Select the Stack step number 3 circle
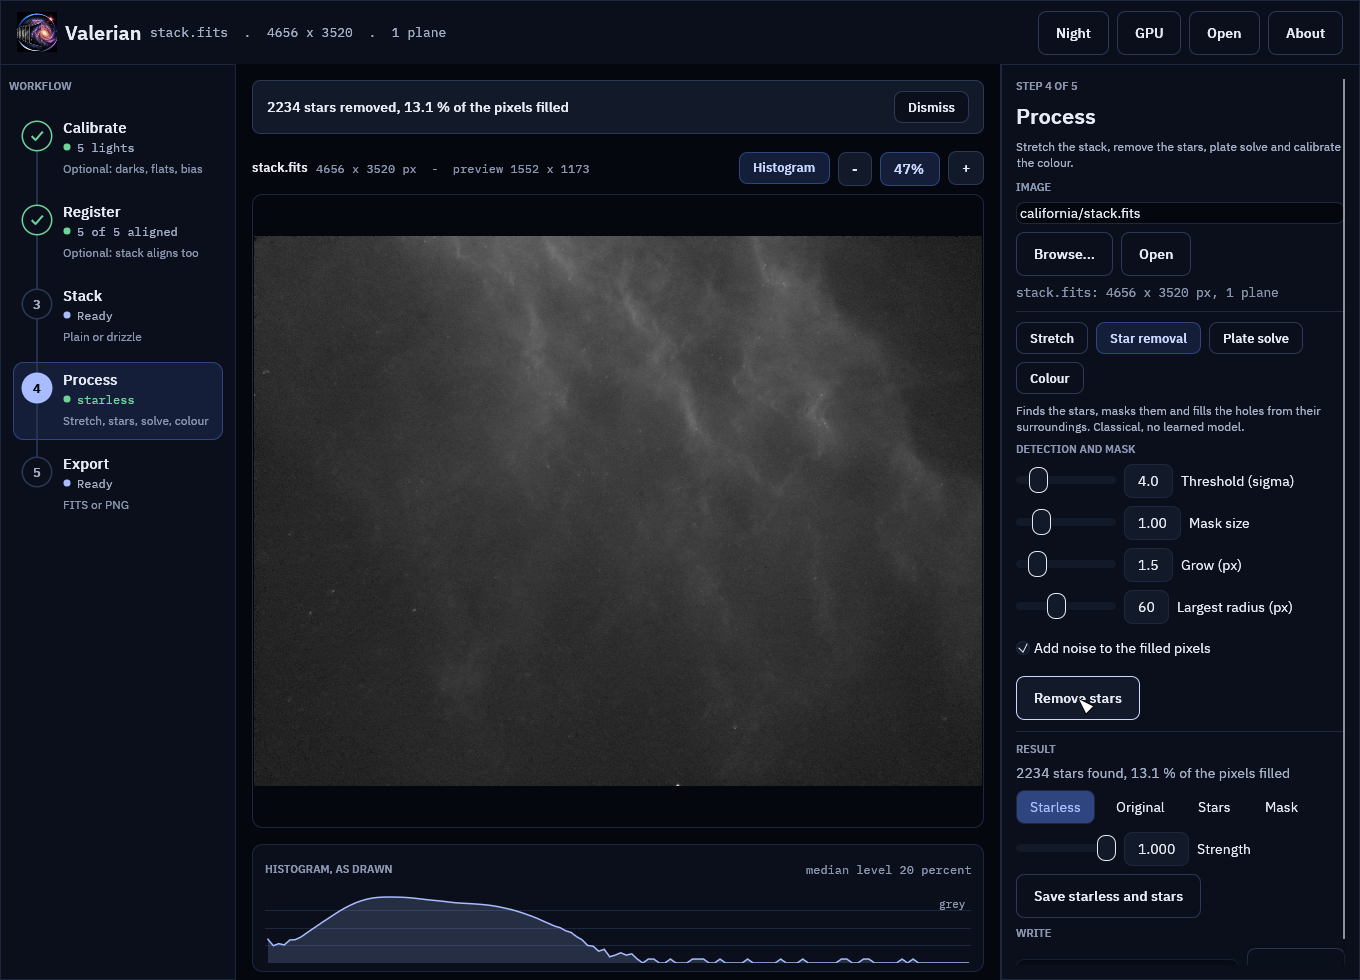The image size is (1360, 980). (x=37, y=304)
